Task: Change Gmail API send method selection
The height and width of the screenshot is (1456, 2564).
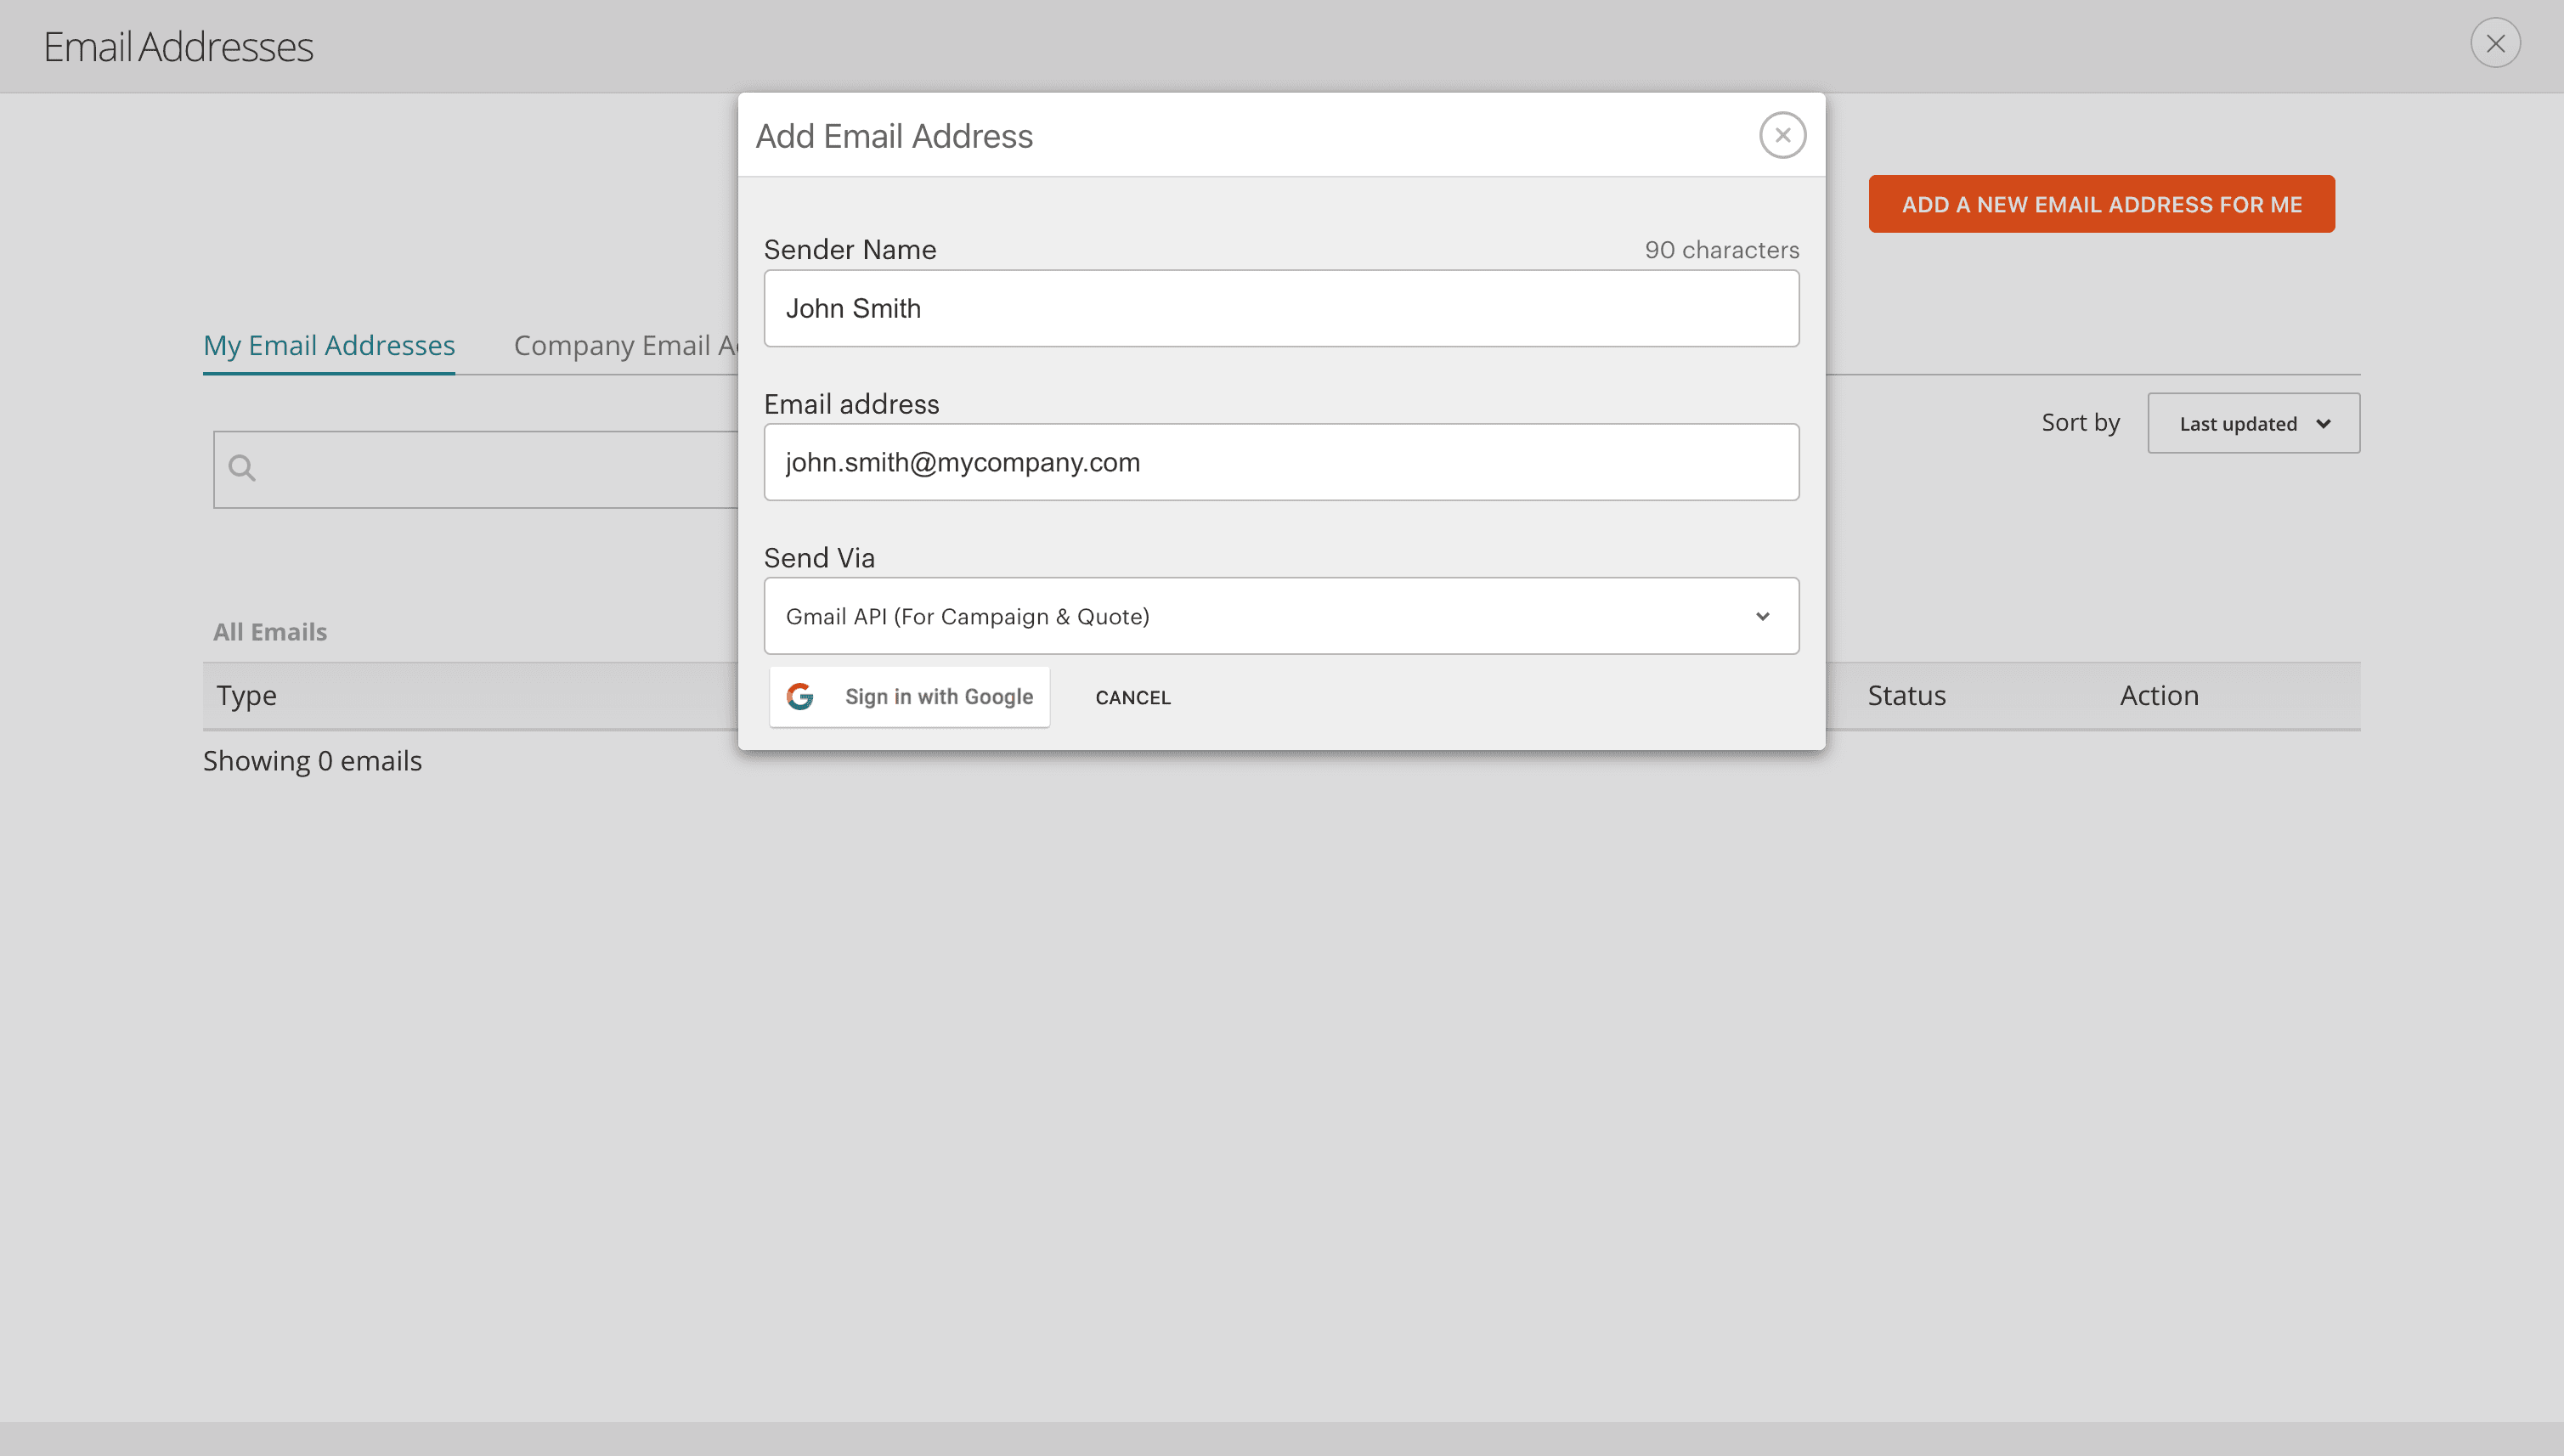Action: coord(1280,616)
